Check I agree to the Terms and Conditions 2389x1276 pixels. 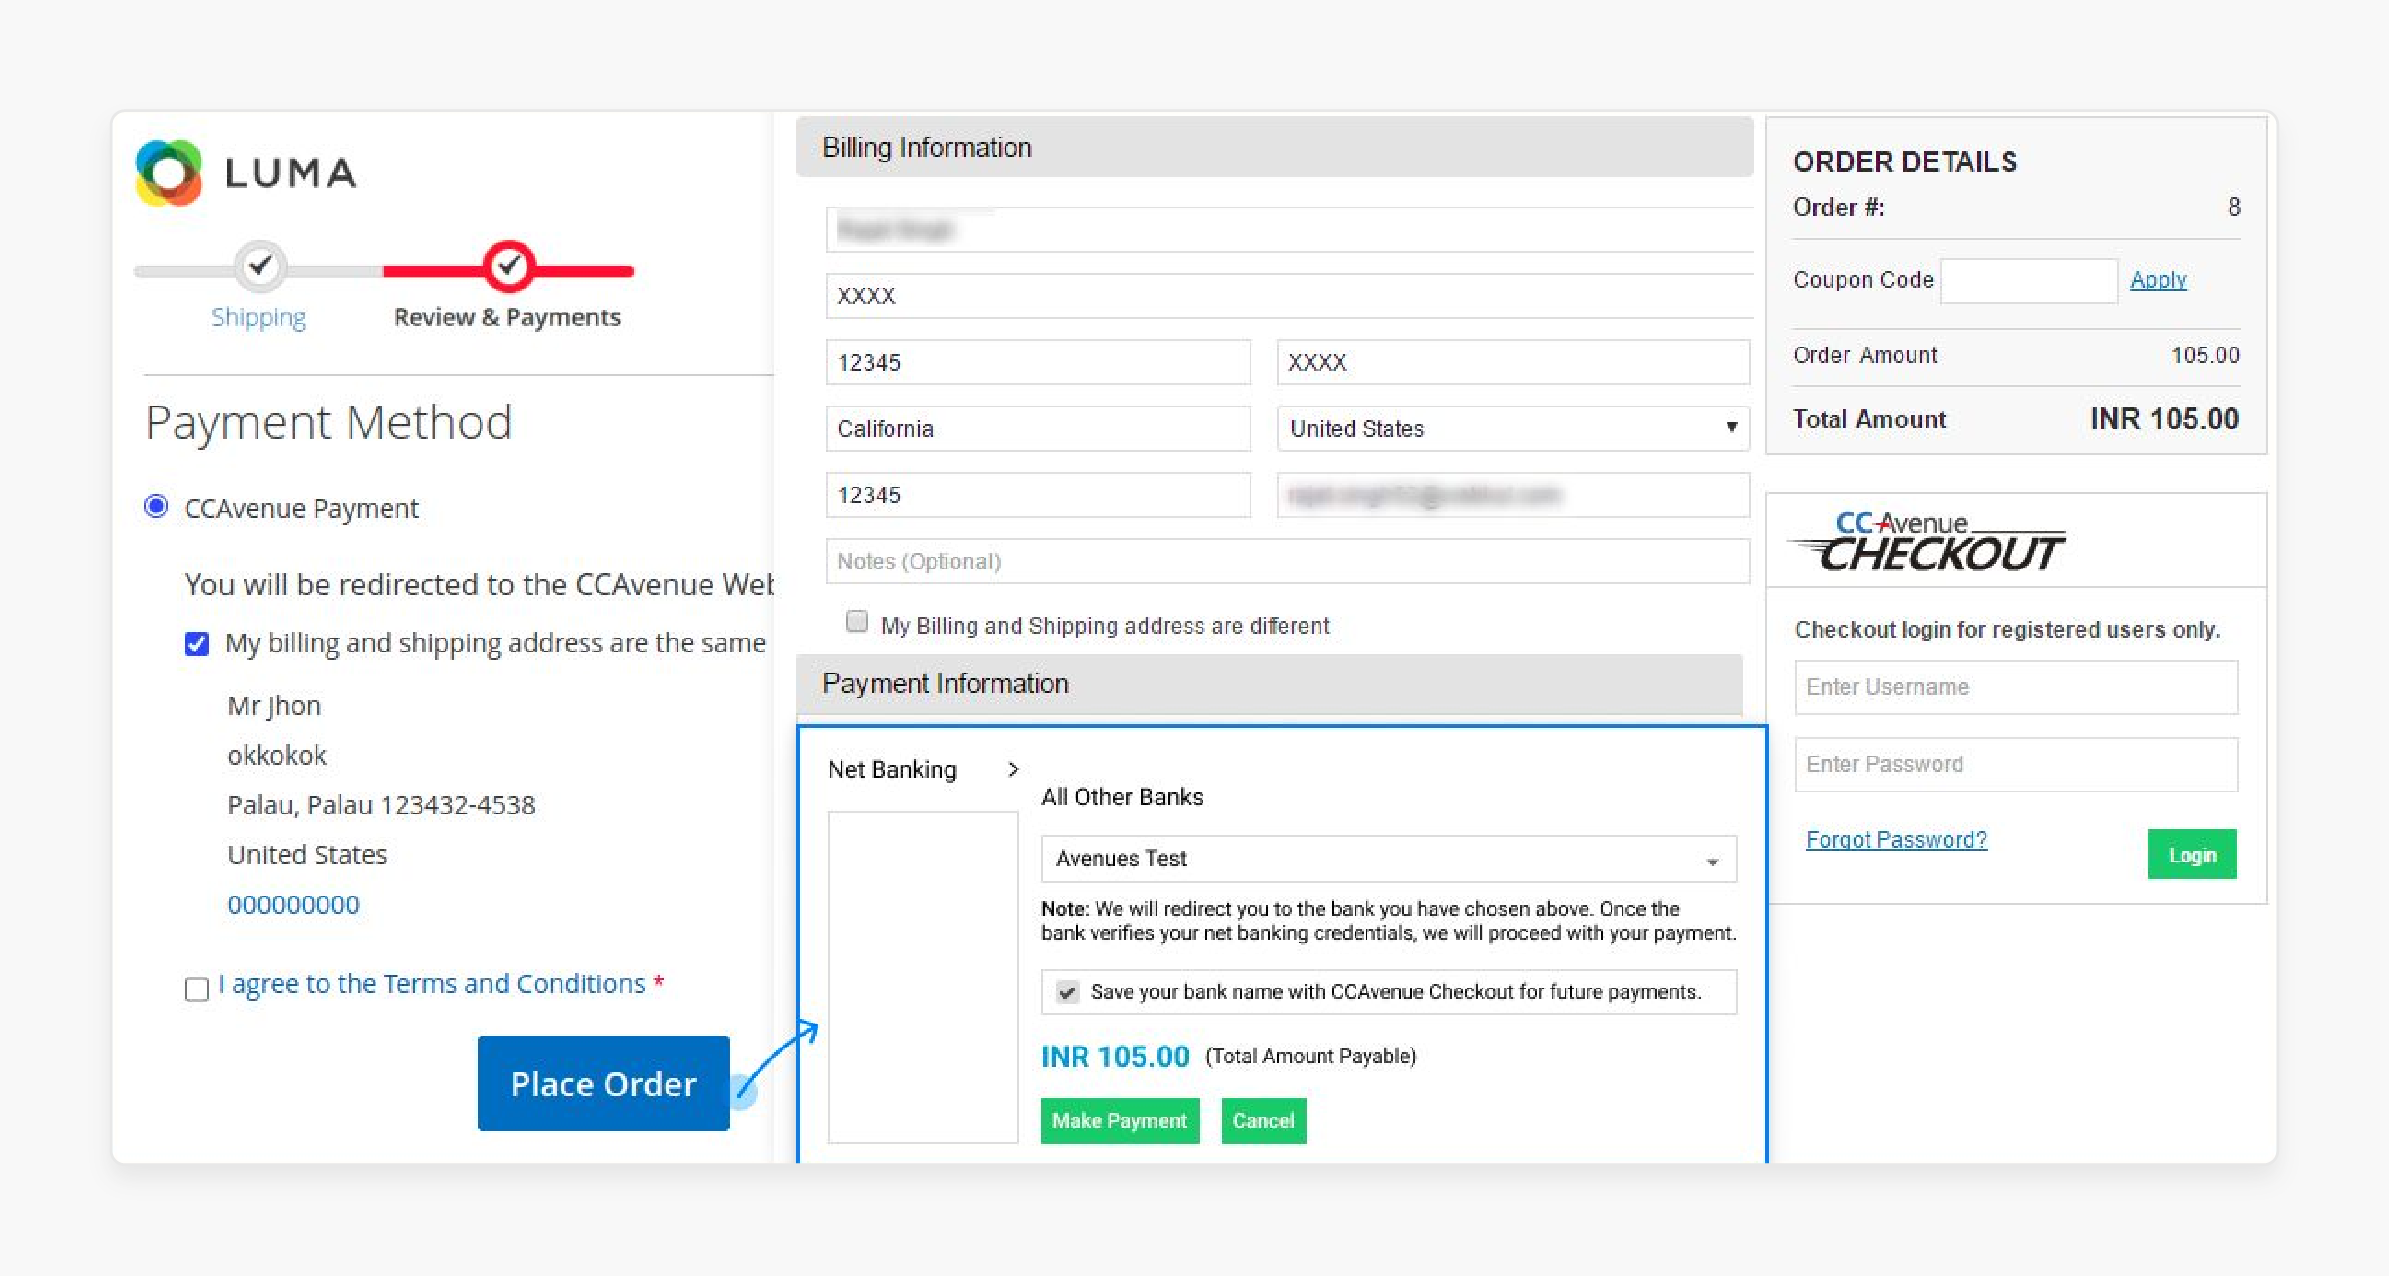(x=197, y=988)
